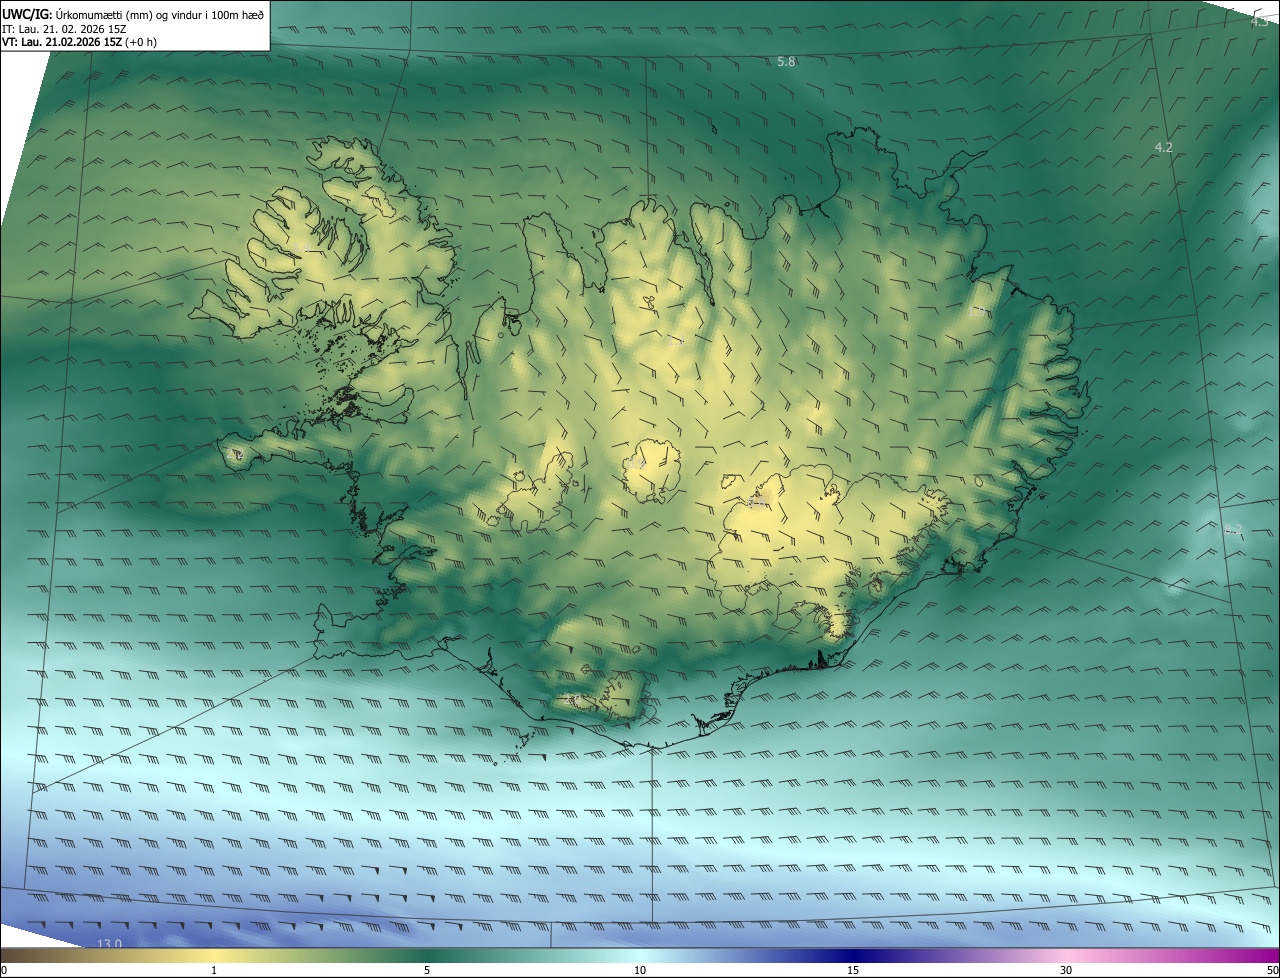Select the initial time line "IT: Lau. 21. 02. 2026 15Z"
Image resolution: width=1280 pixels, height=978 pixels.
pos(66,28)
